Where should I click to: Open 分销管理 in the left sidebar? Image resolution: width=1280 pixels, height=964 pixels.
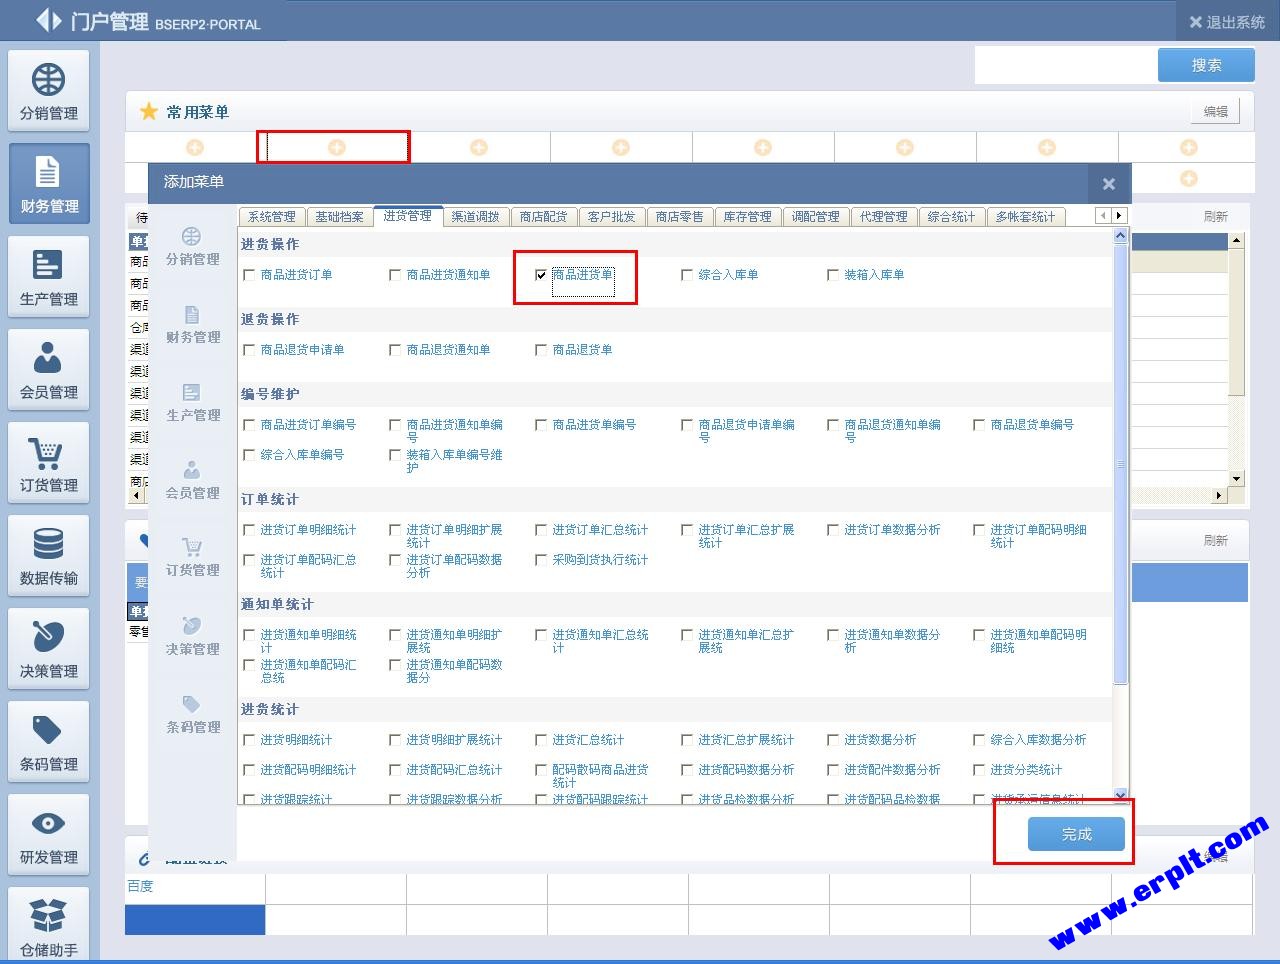[49, 91]
